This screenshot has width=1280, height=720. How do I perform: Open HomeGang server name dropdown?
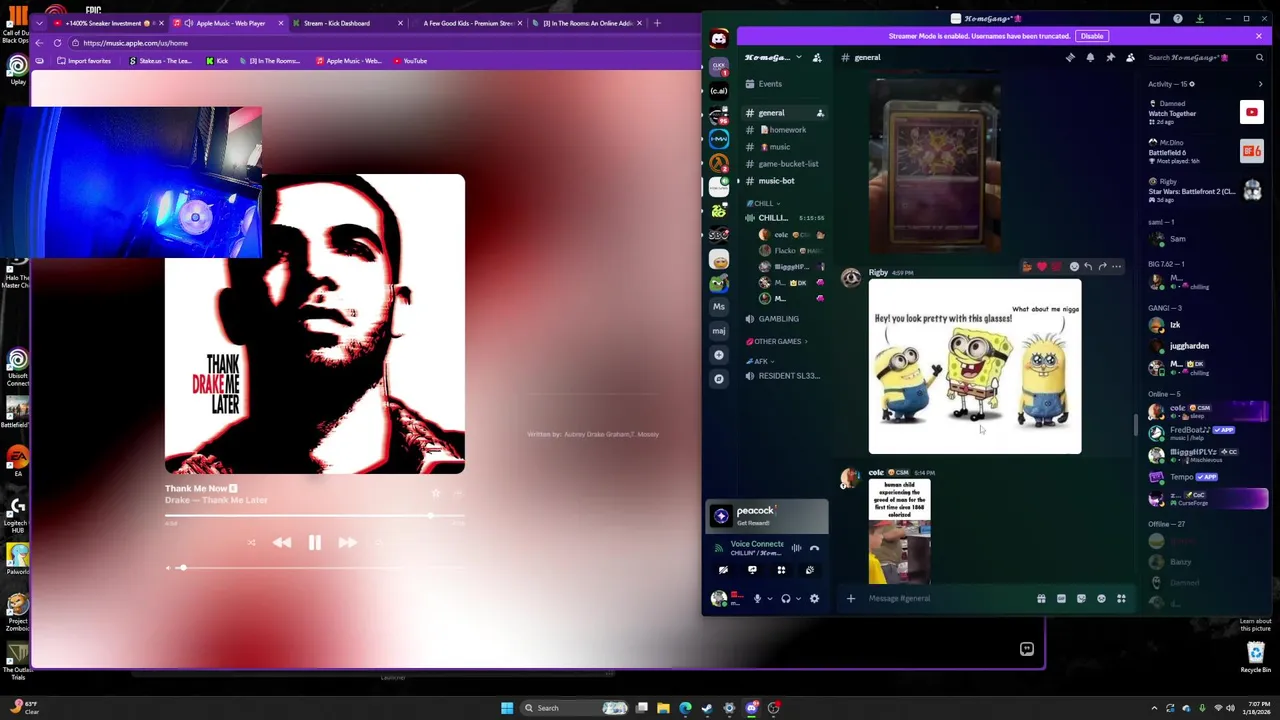coord(798,58)
